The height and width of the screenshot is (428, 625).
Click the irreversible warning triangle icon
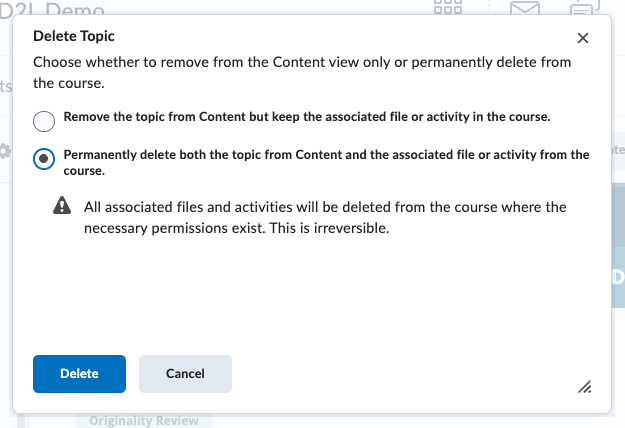tap(63, 208)
